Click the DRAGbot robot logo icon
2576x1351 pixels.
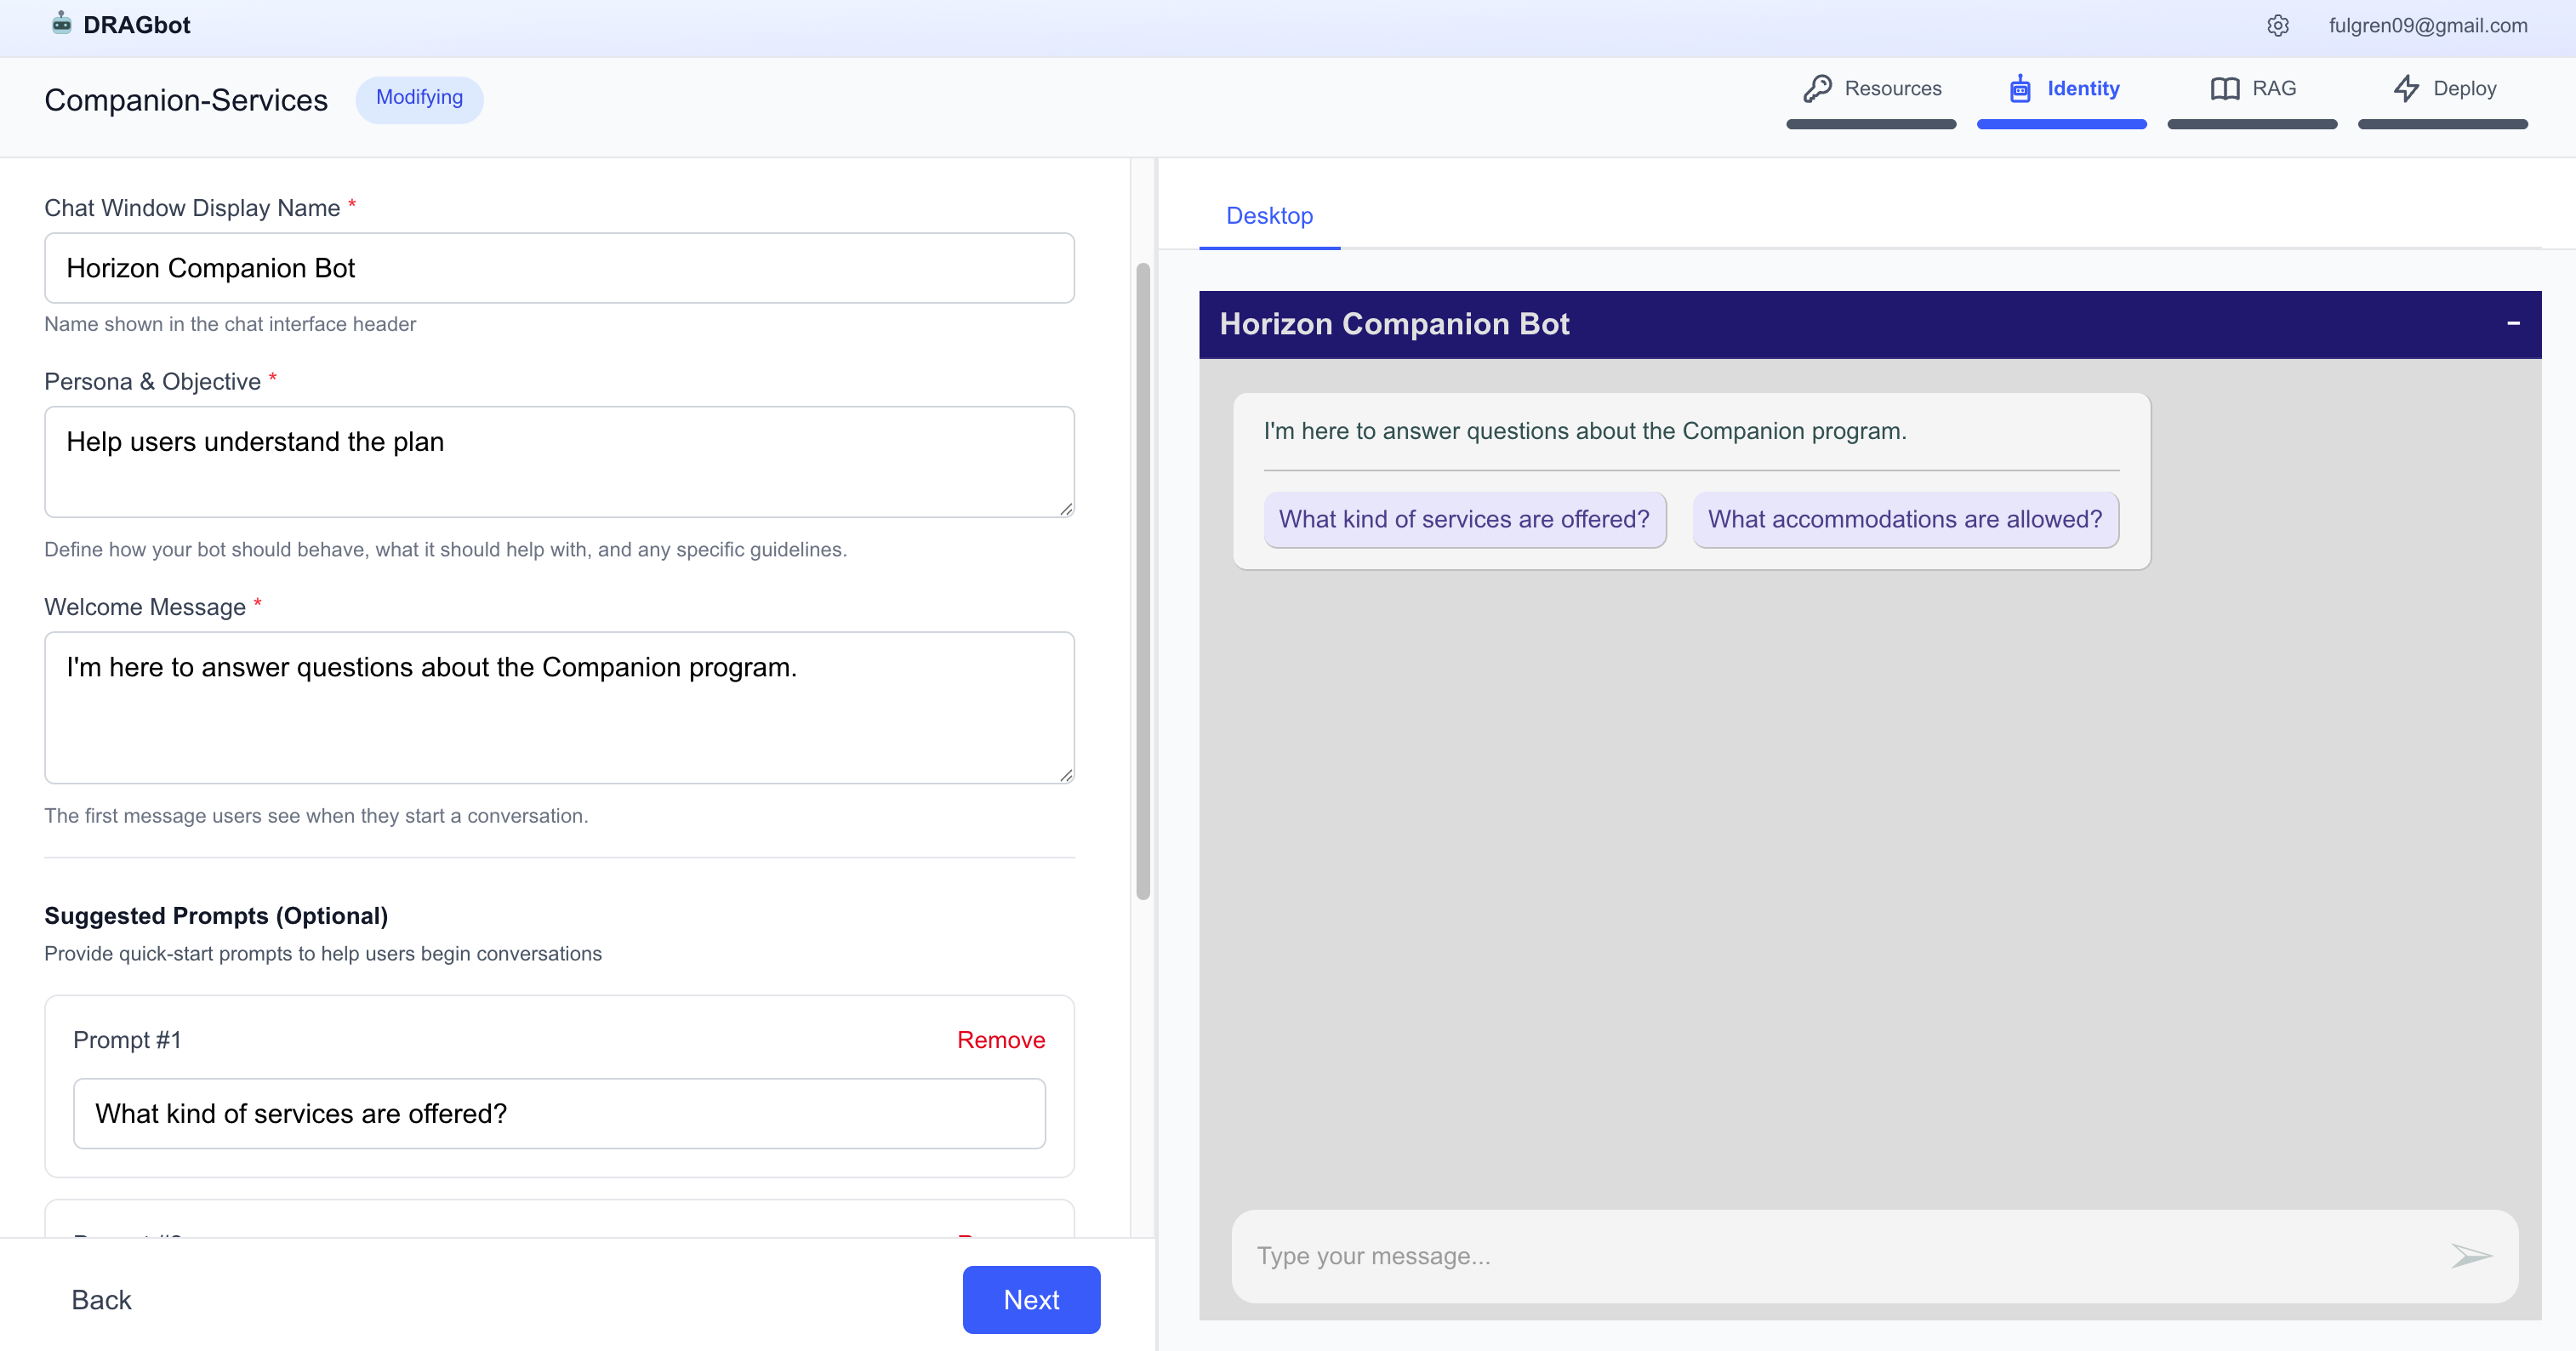(x=61, y=24)
